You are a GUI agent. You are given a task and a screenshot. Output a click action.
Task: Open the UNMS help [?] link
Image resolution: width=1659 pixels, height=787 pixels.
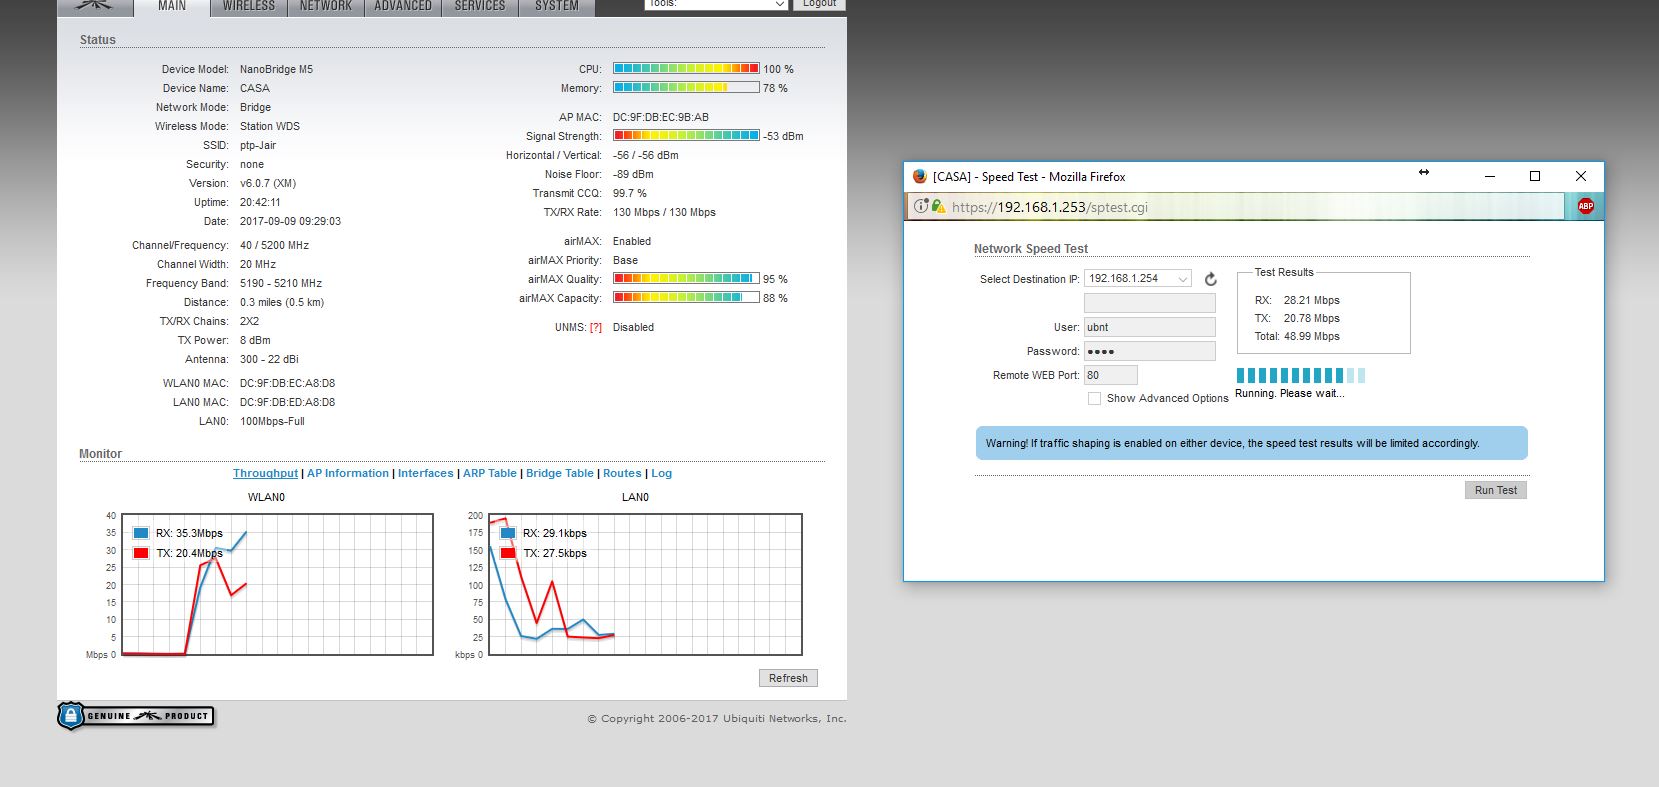pos(596,327)
